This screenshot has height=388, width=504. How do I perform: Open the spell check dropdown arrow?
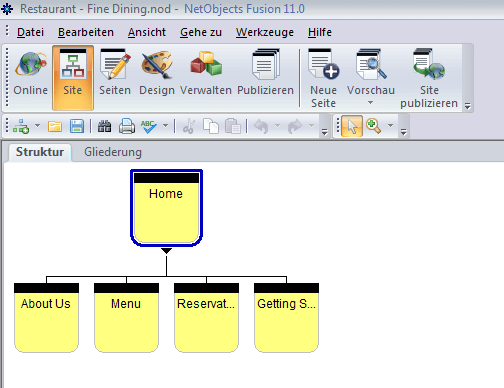[165, 126]
